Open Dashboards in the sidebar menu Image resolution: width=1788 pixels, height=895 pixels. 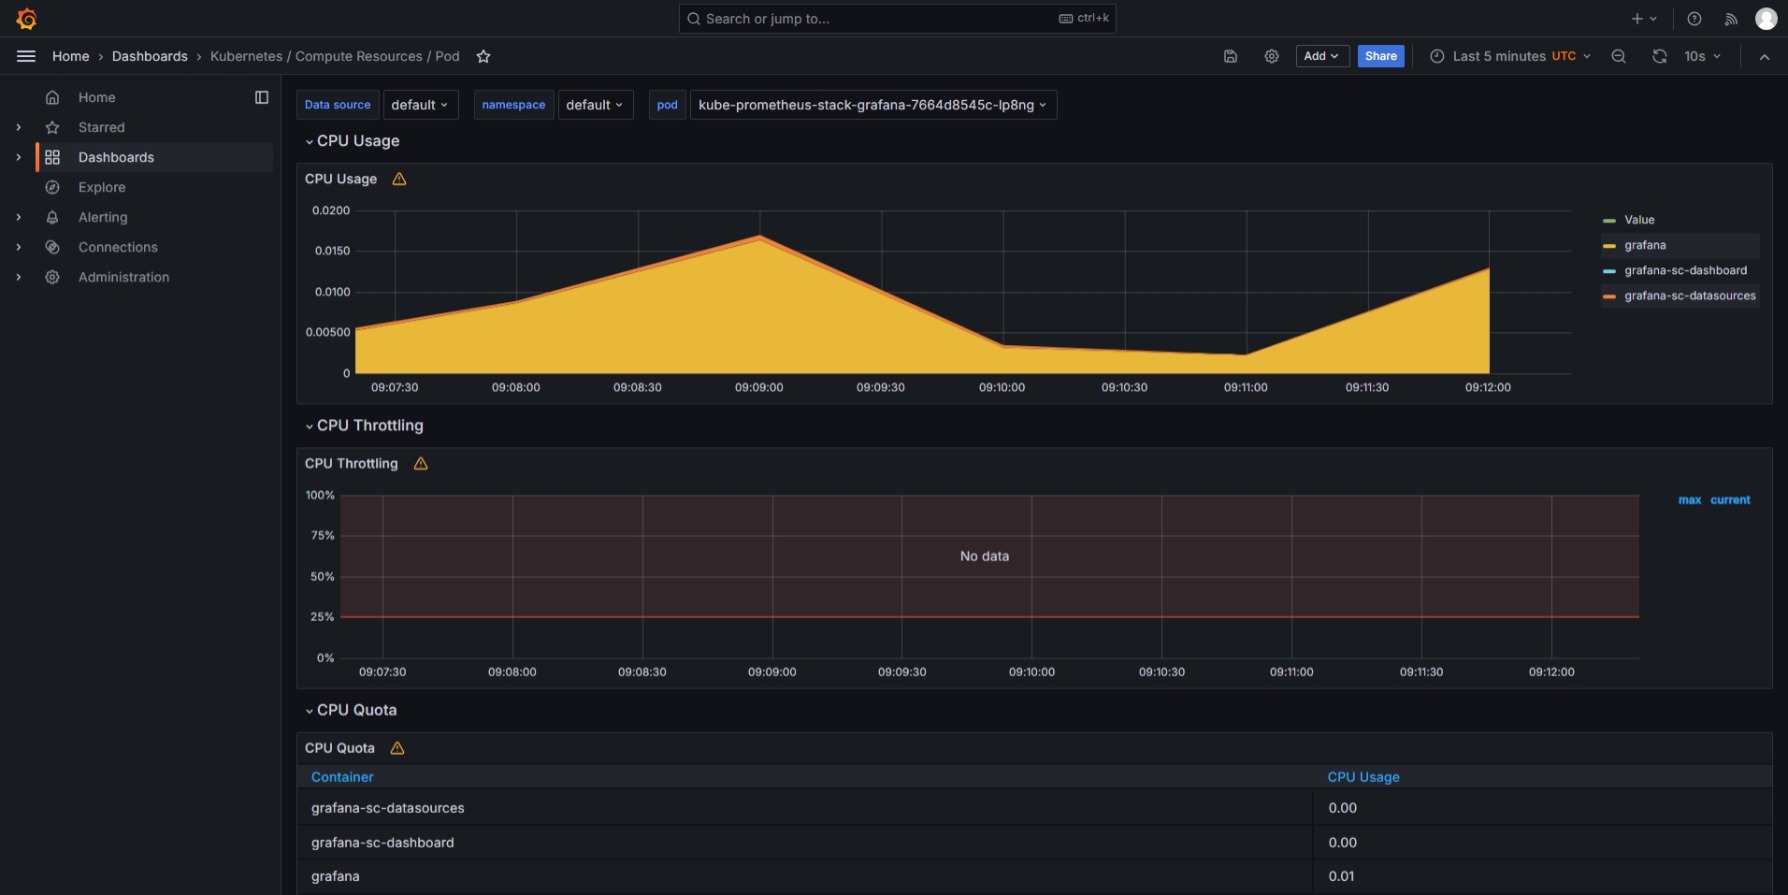[116, 157]
